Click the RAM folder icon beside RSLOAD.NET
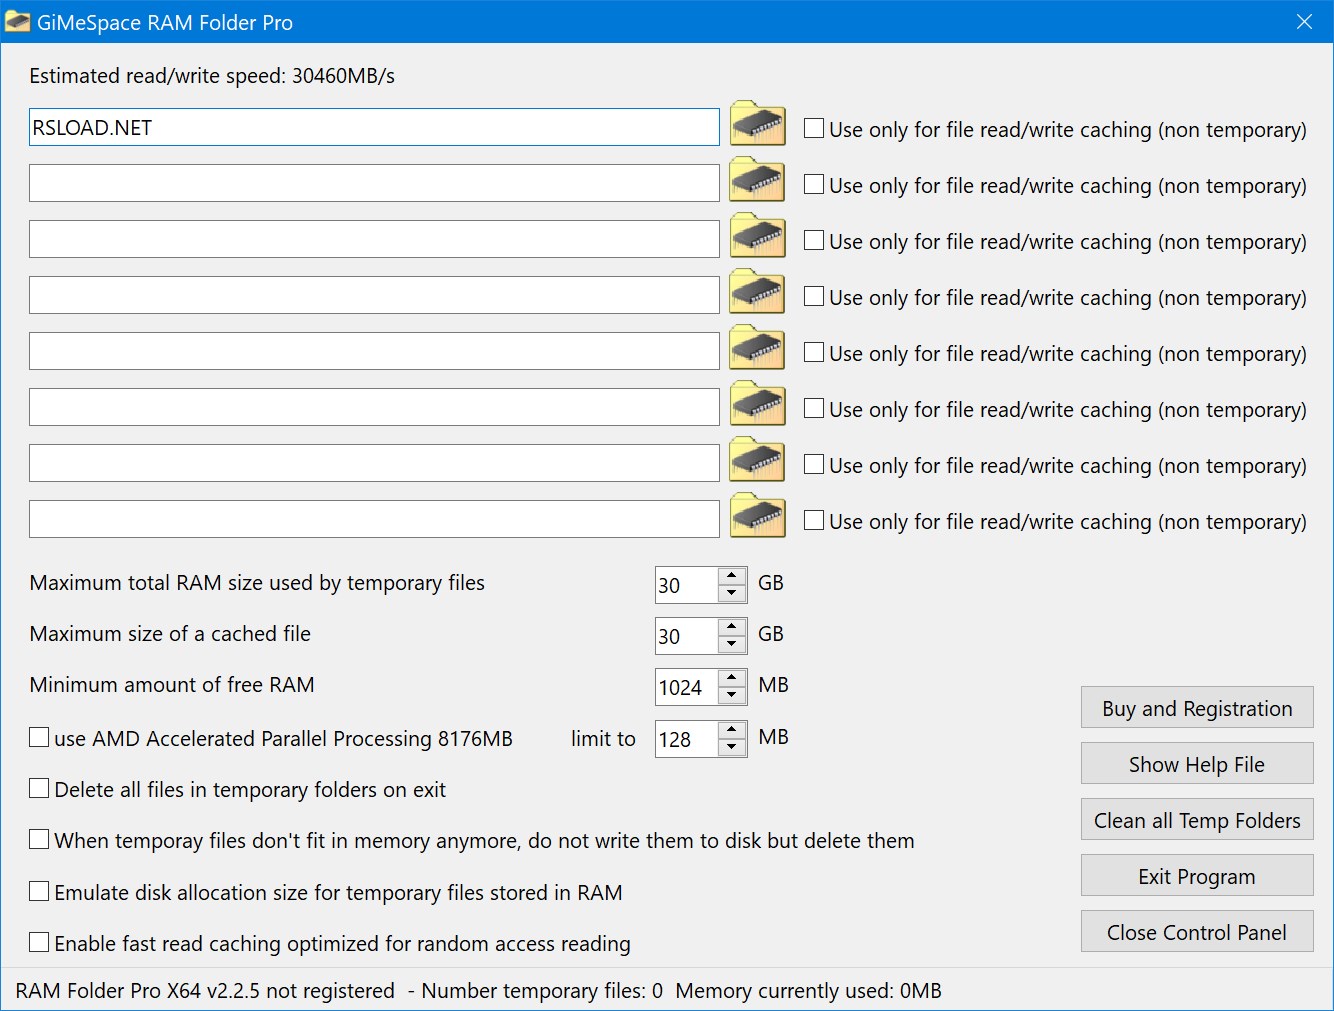Image resolution: width=1334 pixels, height=1011 pixels. [757, 124]
